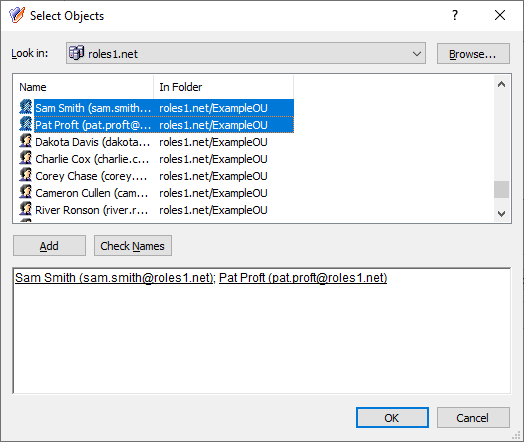Screen dimensions: 524x442
Task: Open the Browse dialog
Action: tap(473, 53)
